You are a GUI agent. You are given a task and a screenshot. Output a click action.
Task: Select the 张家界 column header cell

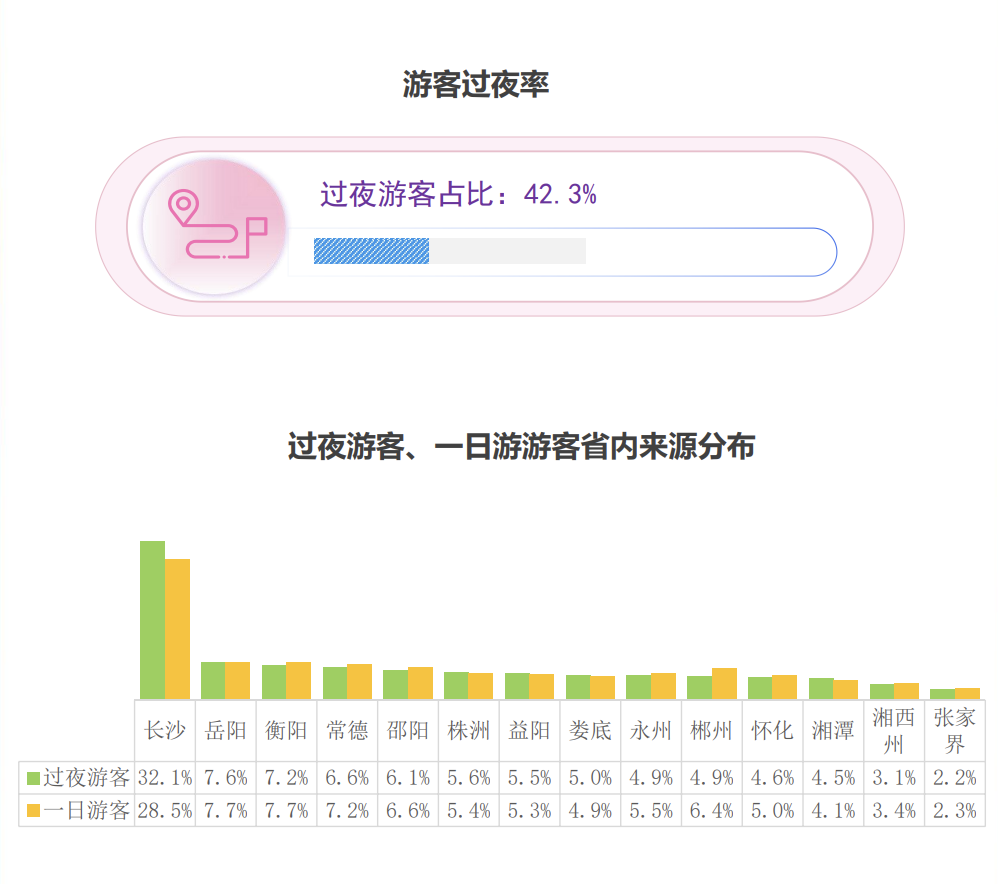955,730
